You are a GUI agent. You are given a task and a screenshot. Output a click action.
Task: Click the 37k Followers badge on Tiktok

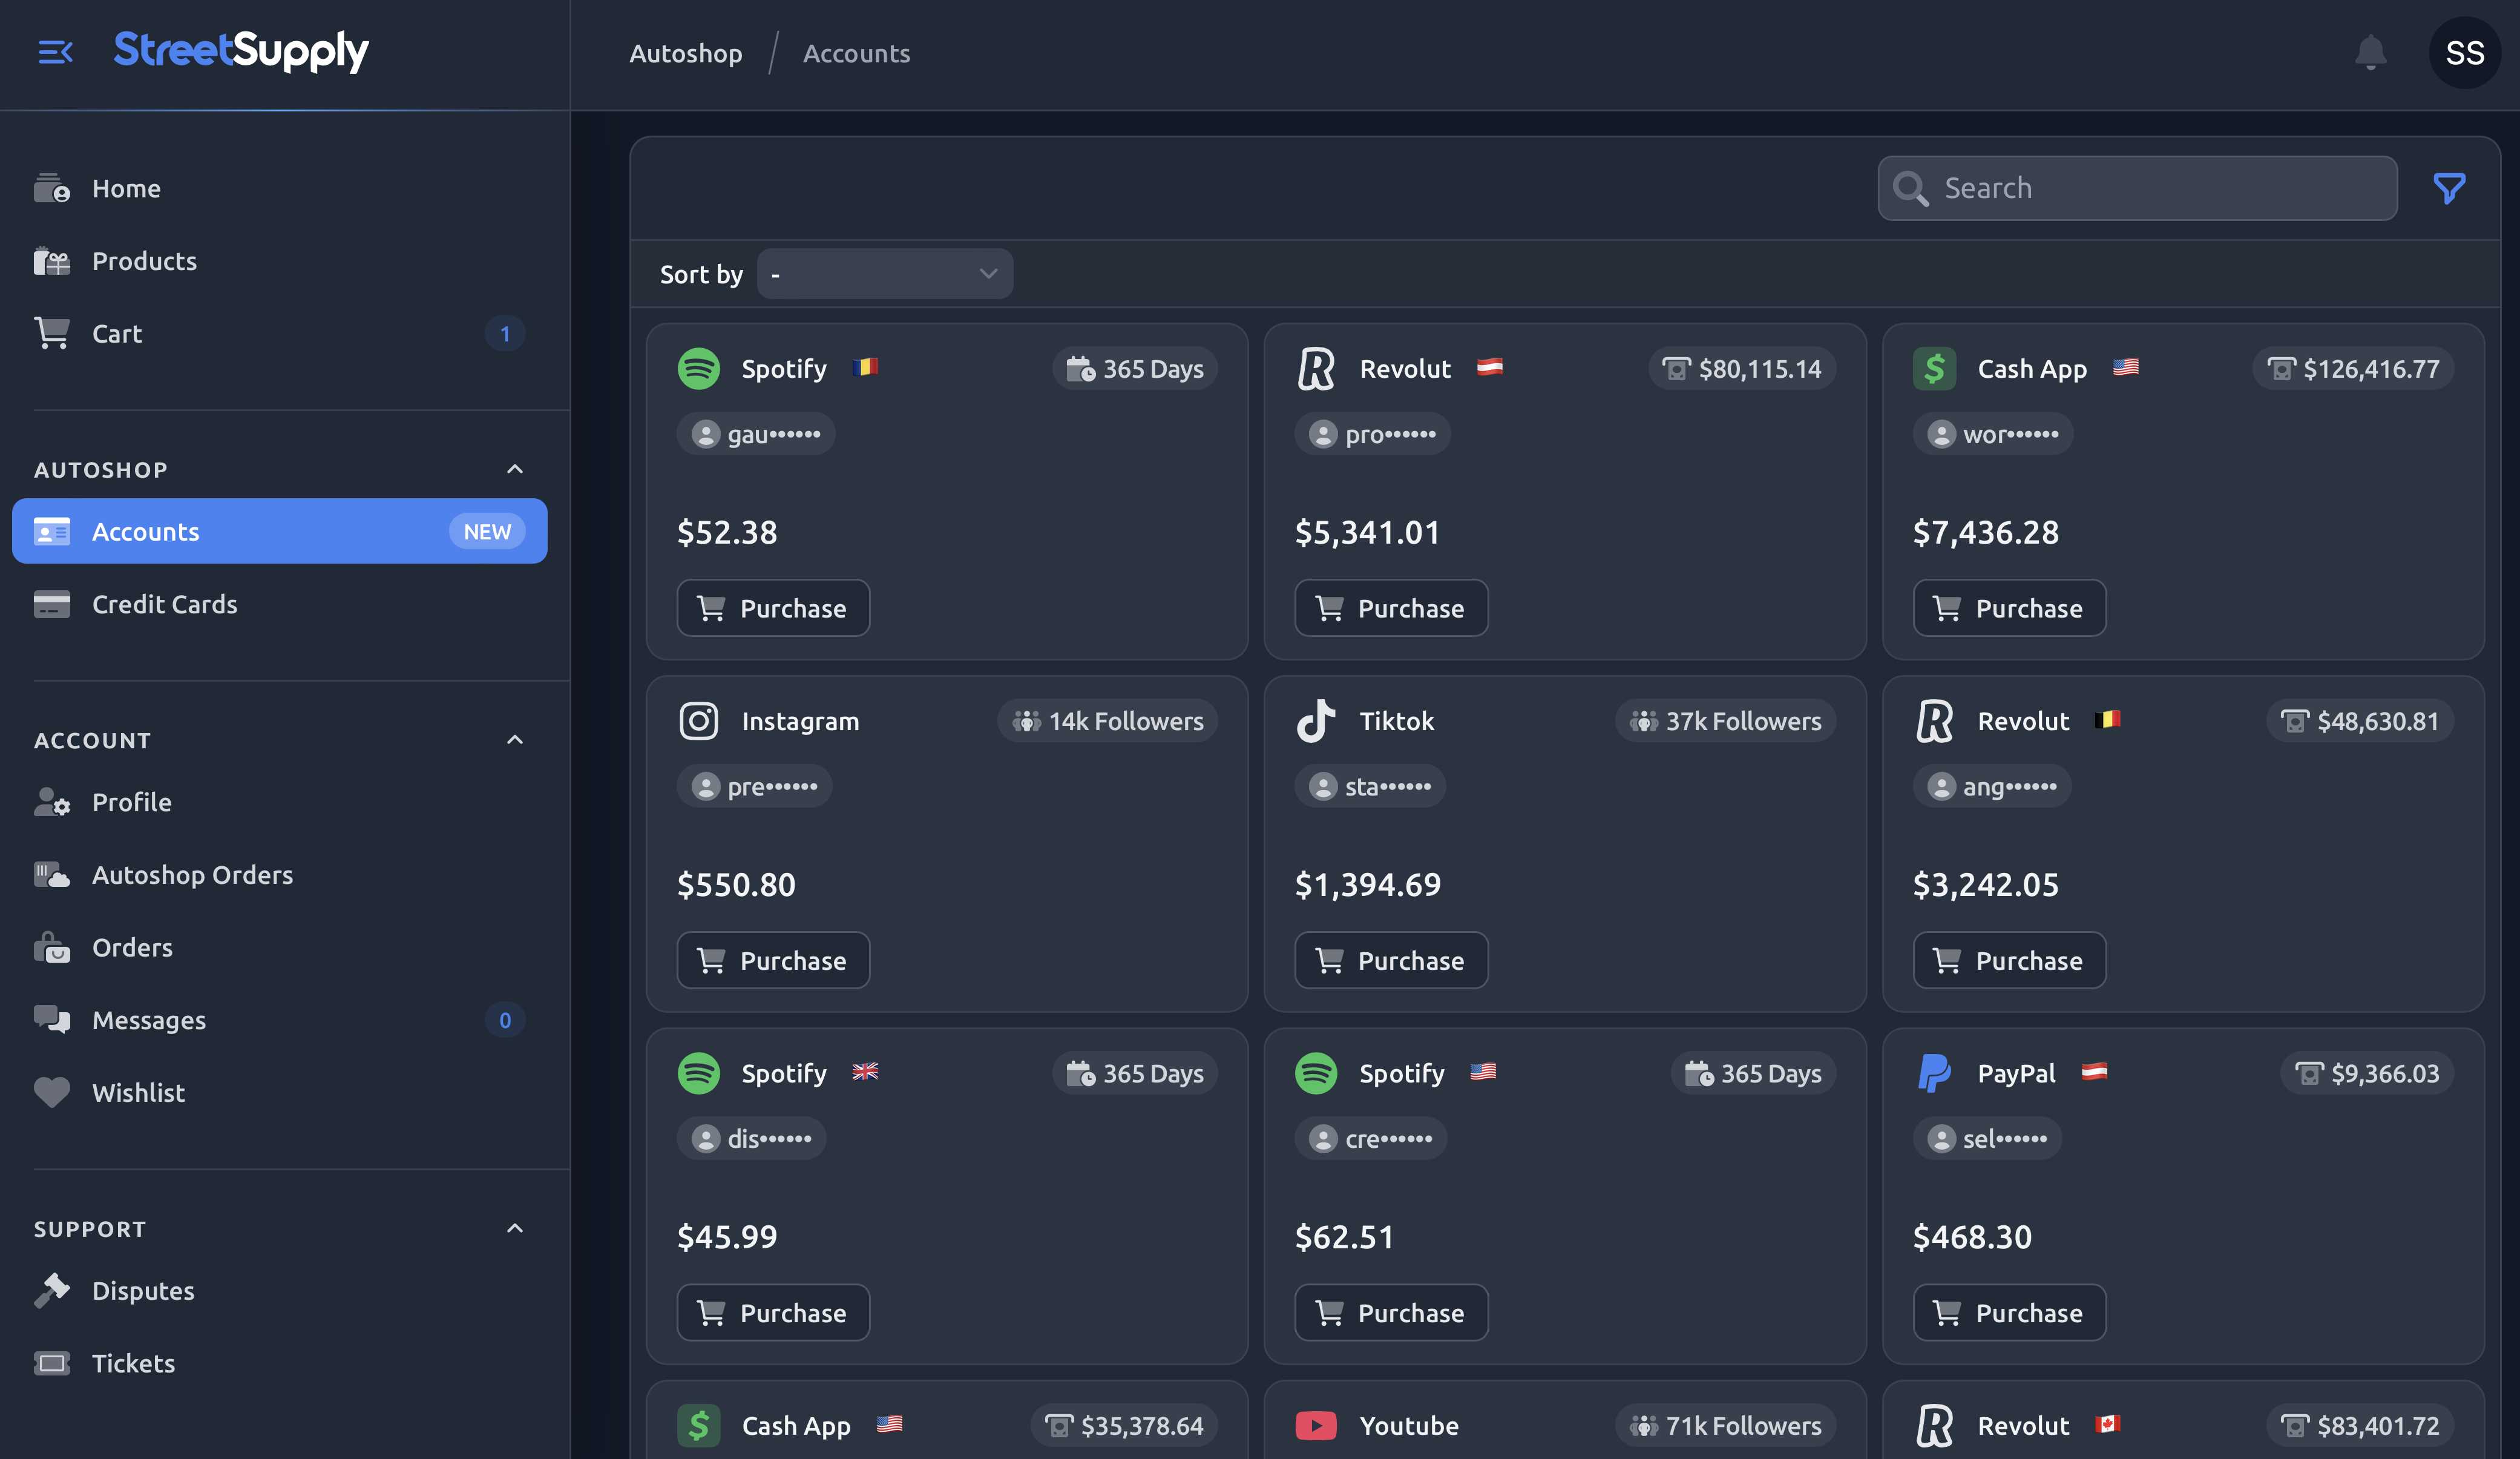(x=1725, y=721)
